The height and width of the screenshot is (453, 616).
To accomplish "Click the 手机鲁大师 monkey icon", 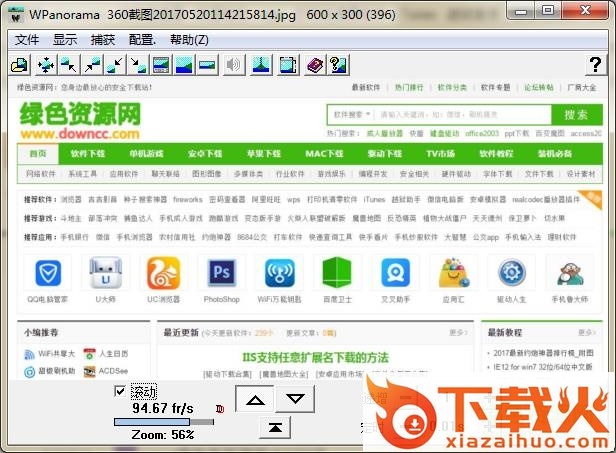I will tap(570, 274).
